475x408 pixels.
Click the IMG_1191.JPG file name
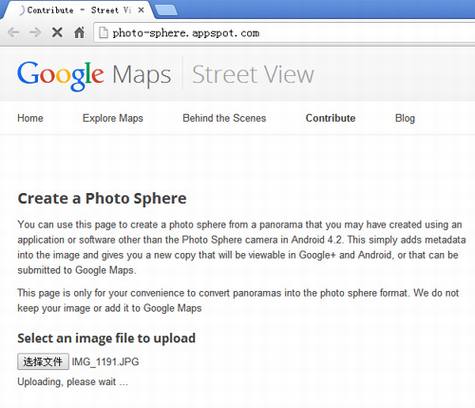[x=105, y=362]
